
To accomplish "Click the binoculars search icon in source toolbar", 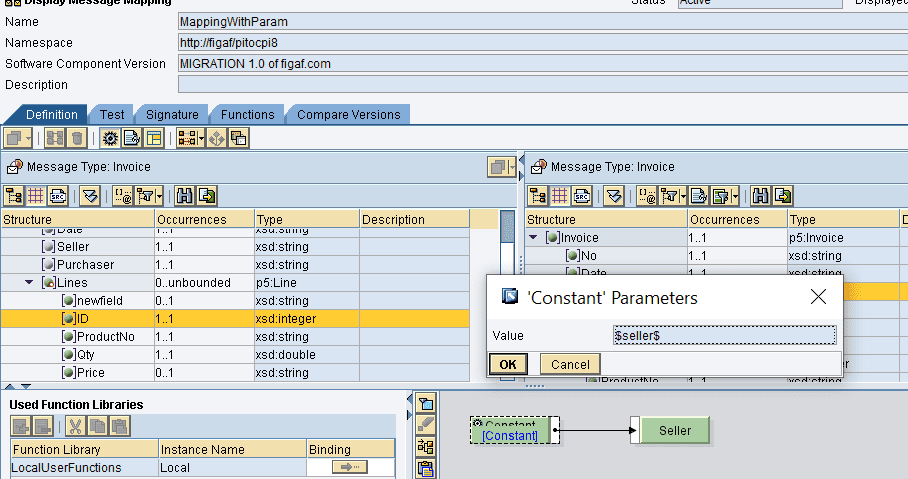I will tap(184, 196).
